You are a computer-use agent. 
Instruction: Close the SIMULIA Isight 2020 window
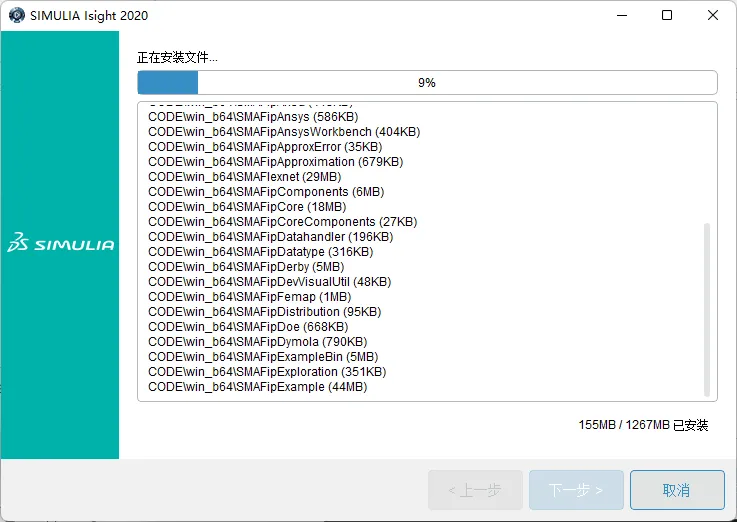click(713, 15)
